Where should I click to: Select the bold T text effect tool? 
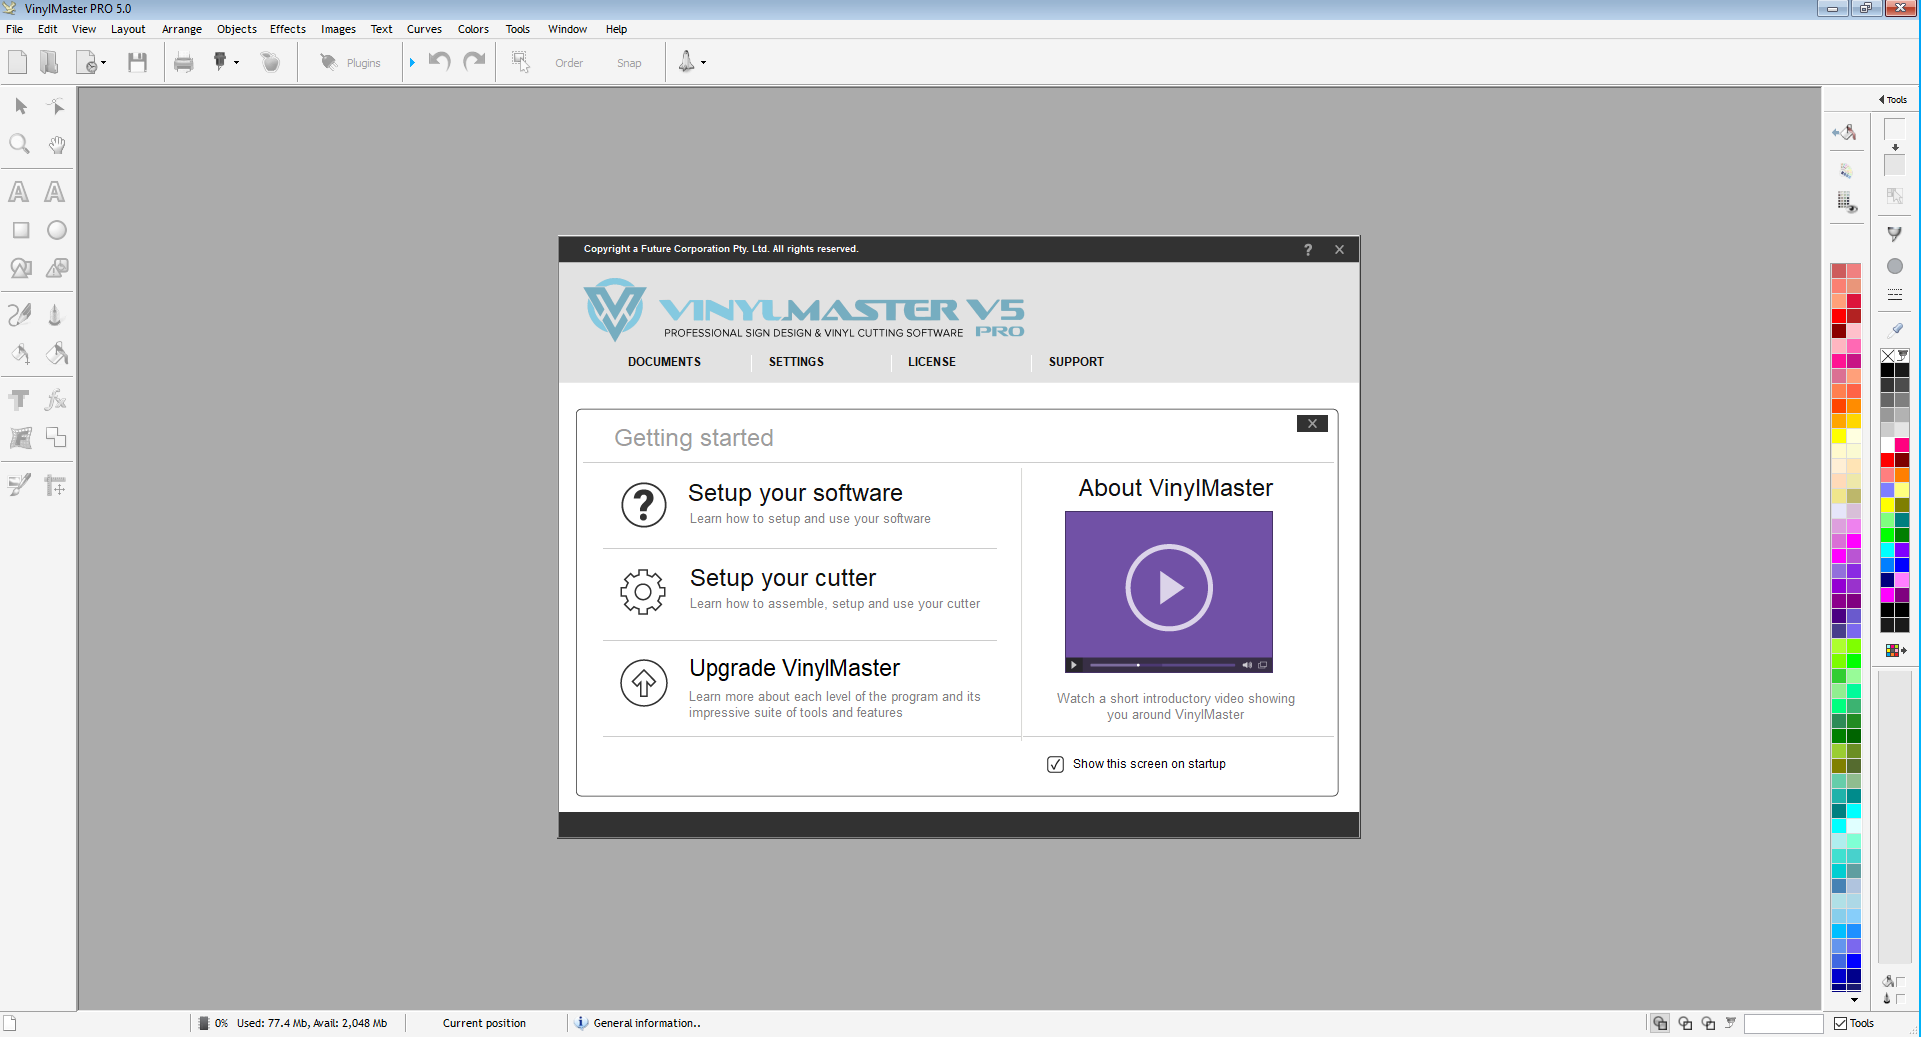19,400
